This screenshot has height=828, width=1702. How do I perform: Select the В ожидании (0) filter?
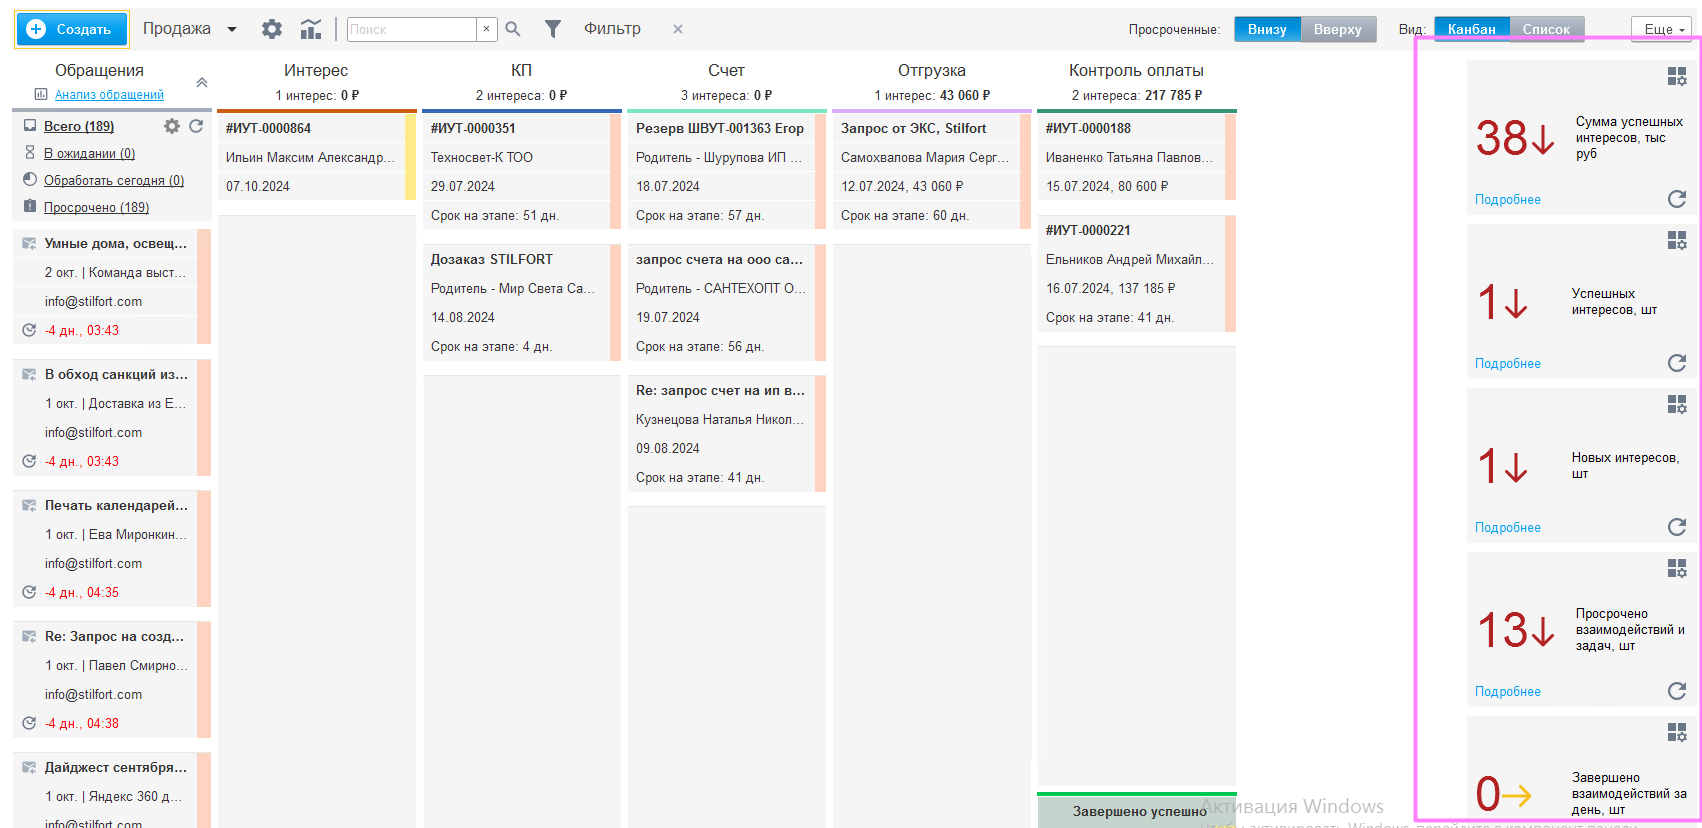(x=89, y=153)
